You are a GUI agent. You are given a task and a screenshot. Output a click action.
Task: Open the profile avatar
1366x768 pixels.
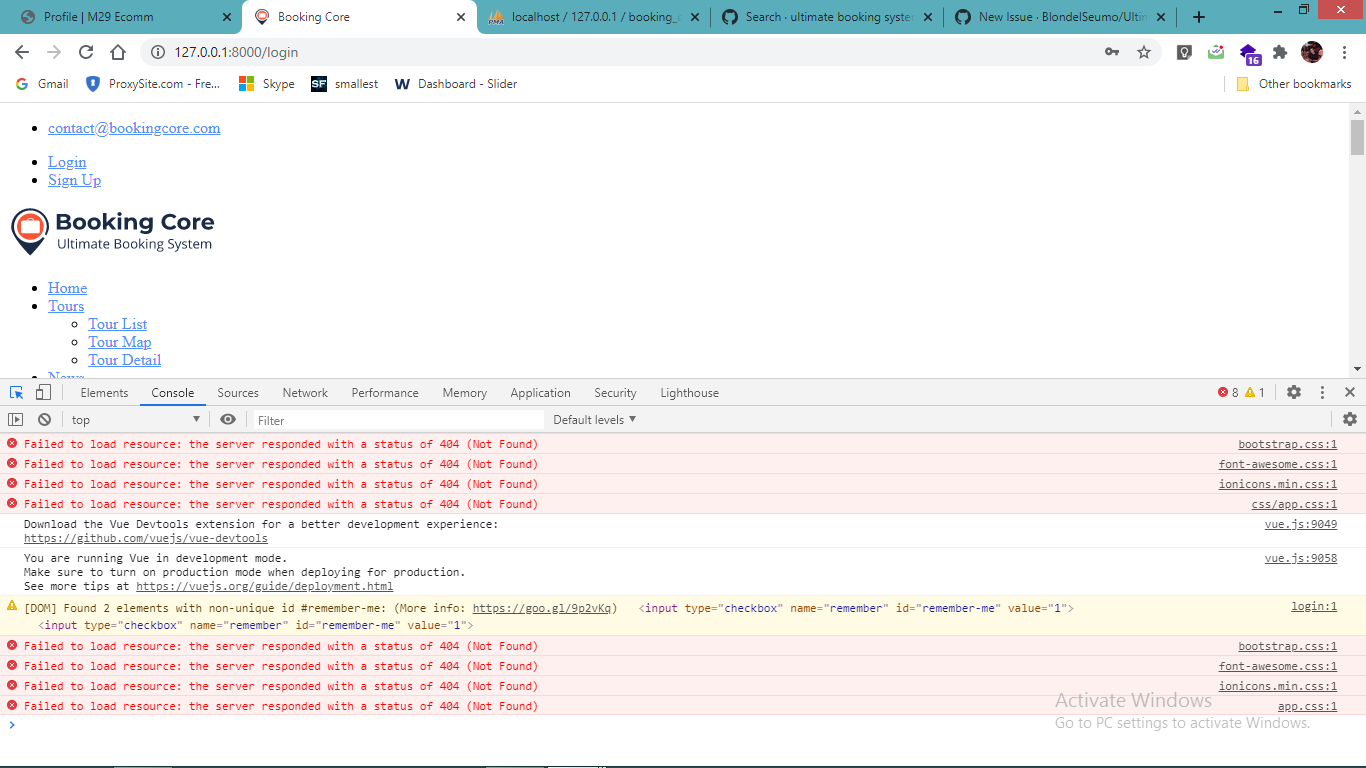click(1312, 52)
